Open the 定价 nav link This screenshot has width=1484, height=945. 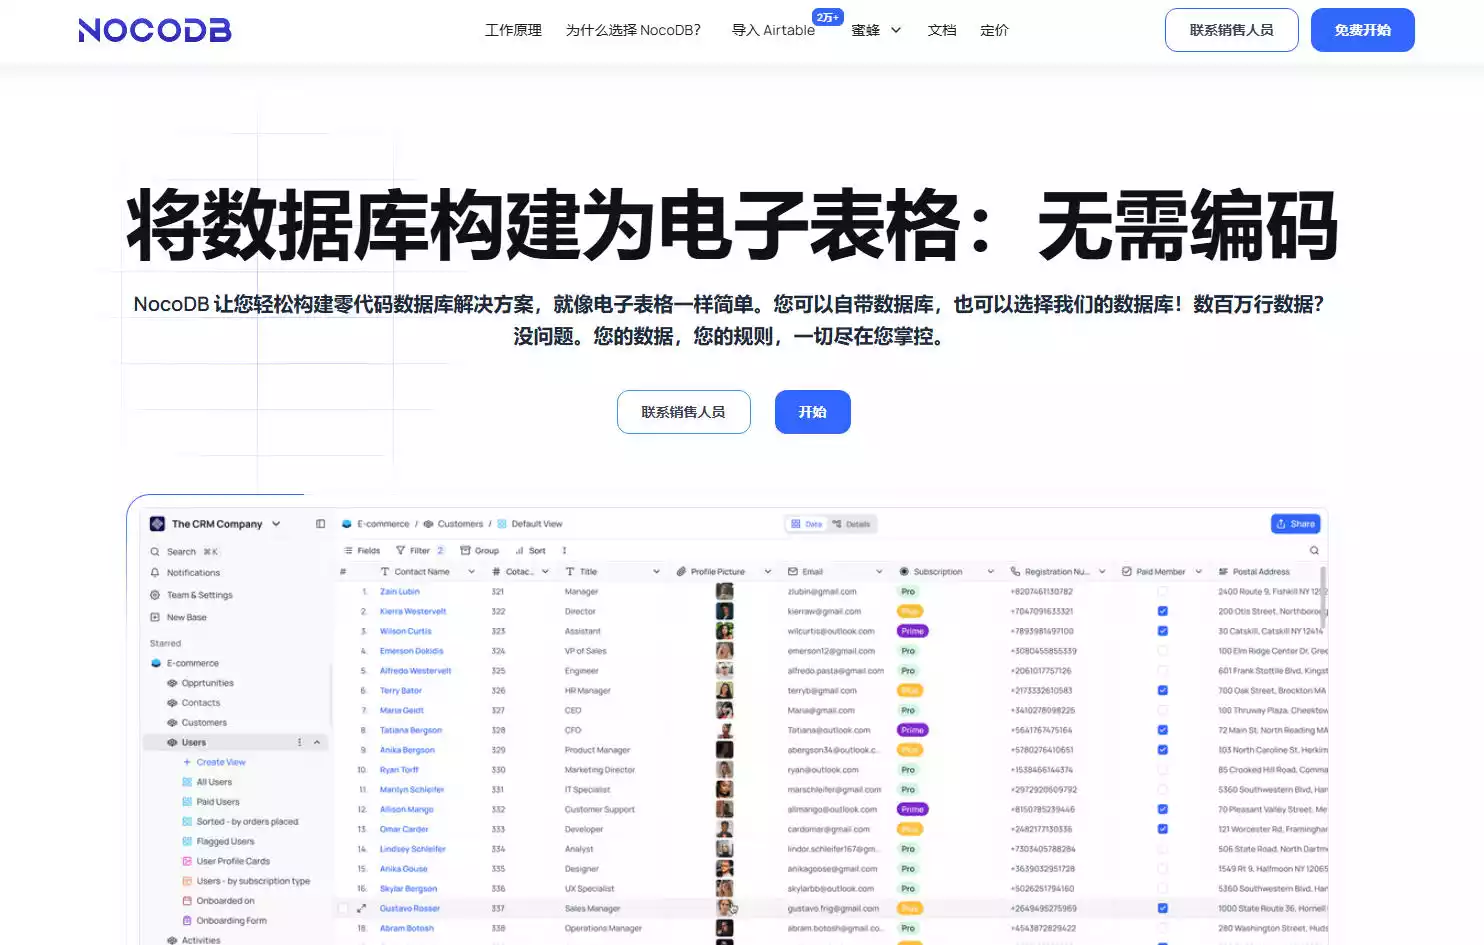[994, 30]
